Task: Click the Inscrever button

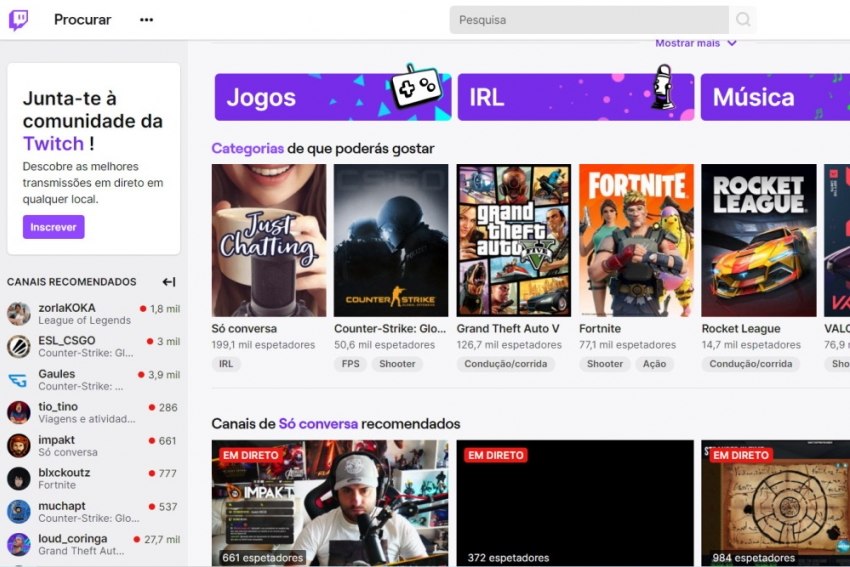Action: (54, 227)
